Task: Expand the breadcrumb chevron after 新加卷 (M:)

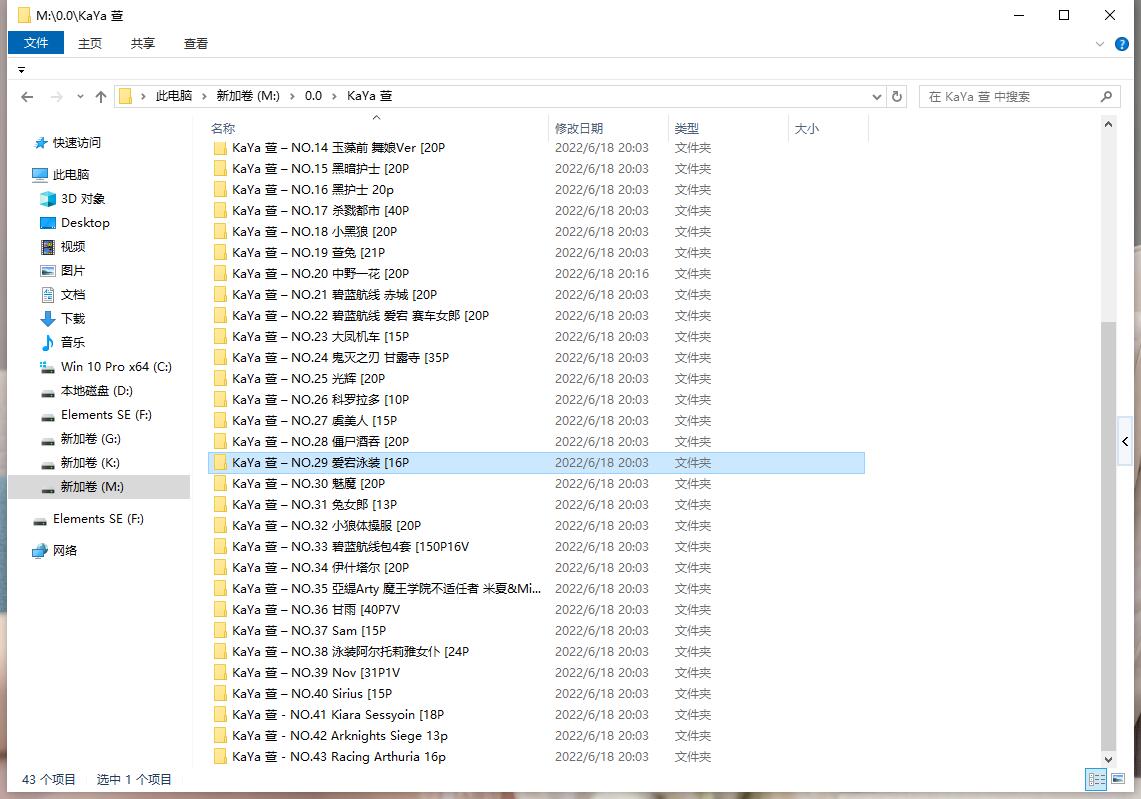Action: point(292,96)
